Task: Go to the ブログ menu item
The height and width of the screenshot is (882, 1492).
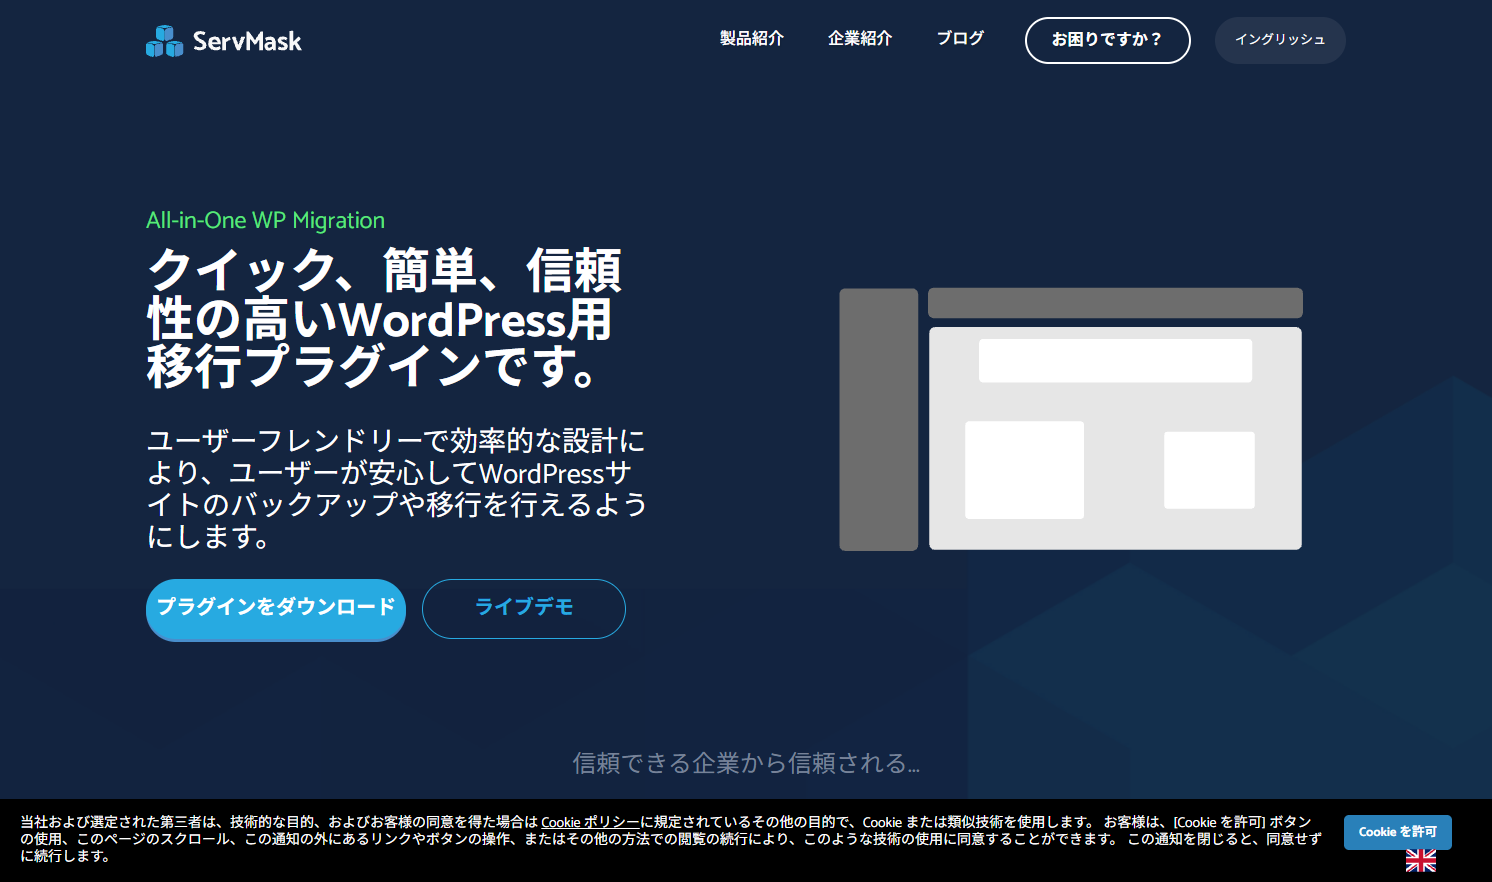Action: tap(960, 38)
